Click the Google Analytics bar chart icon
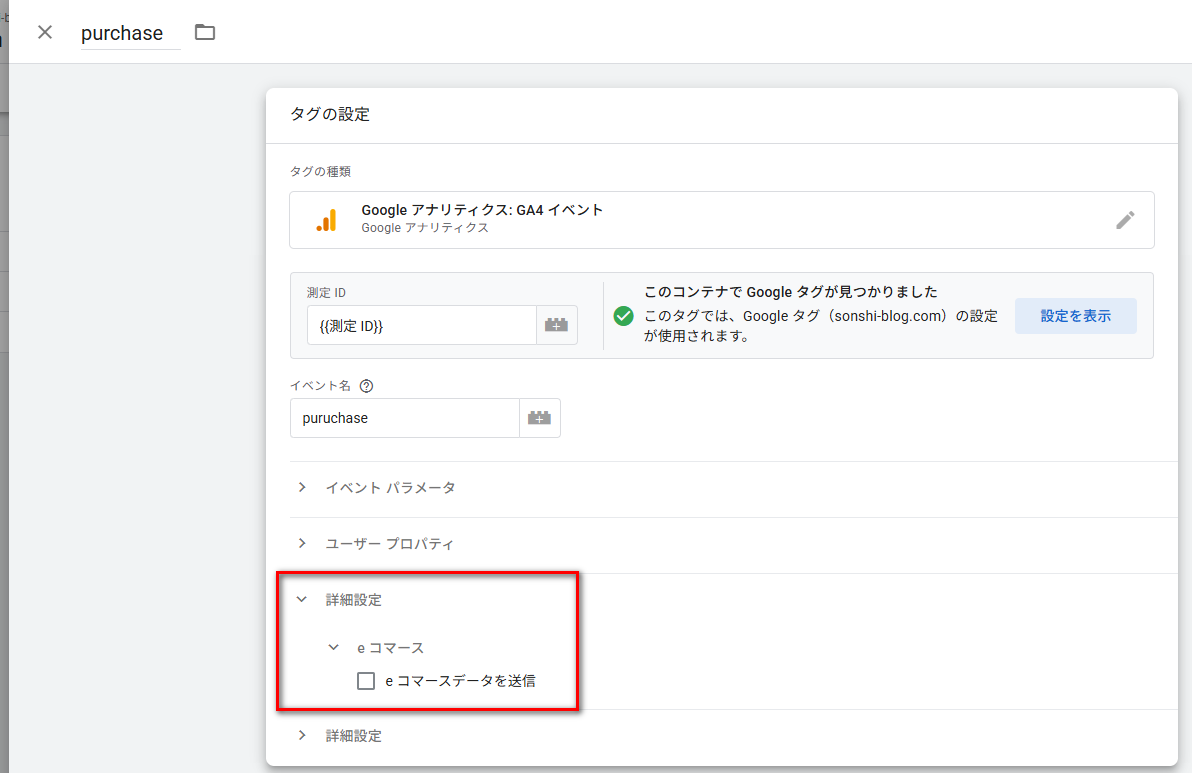This screenshot has height=773, width=1192. (x=327, y=220)
